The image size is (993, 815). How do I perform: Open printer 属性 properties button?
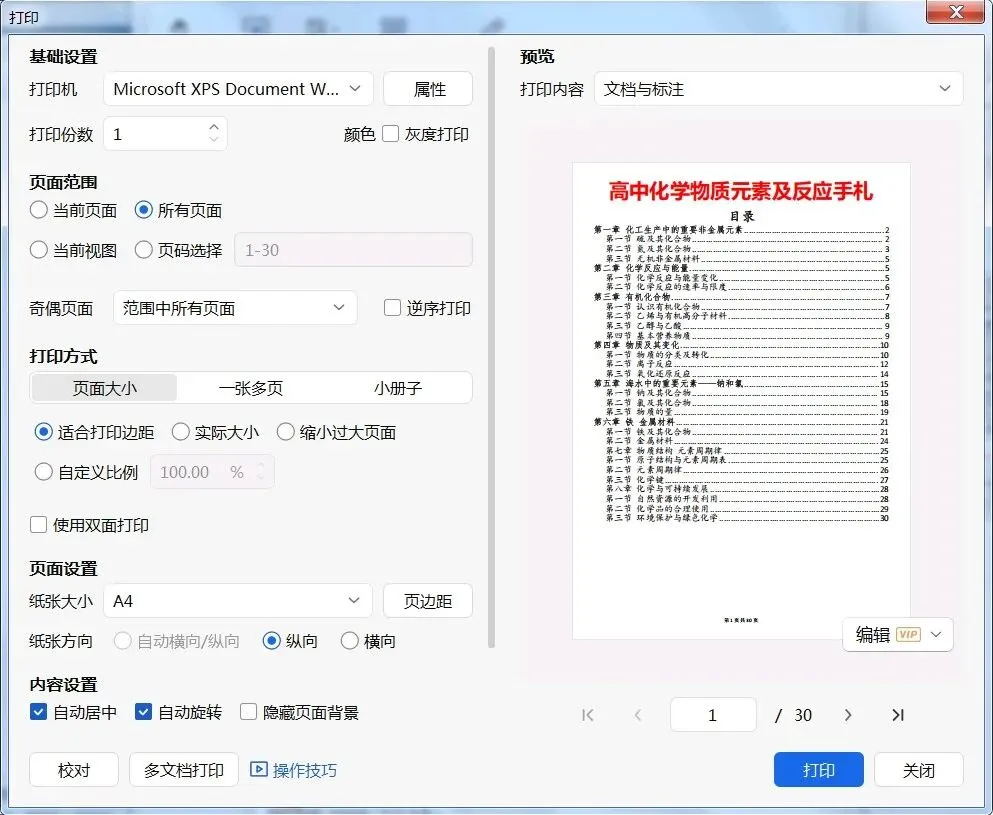428,89
